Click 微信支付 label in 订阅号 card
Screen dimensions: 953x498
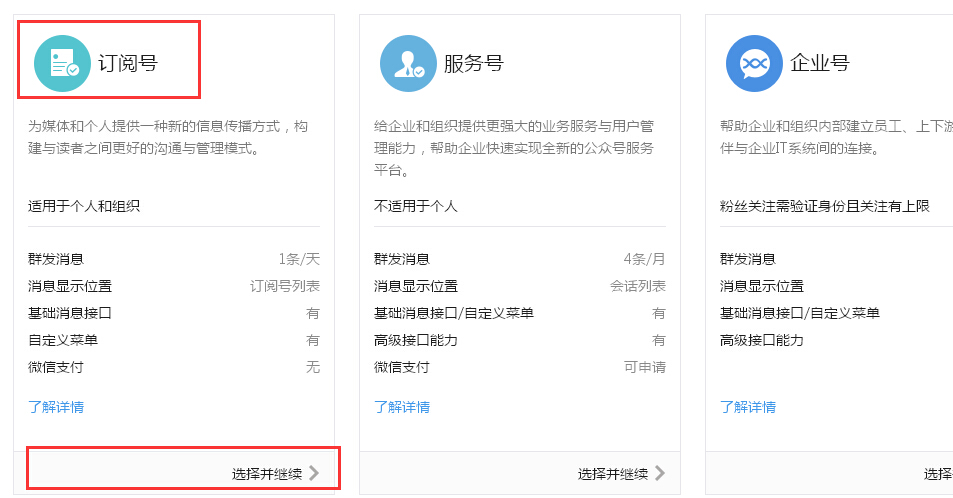pos(56,367)
